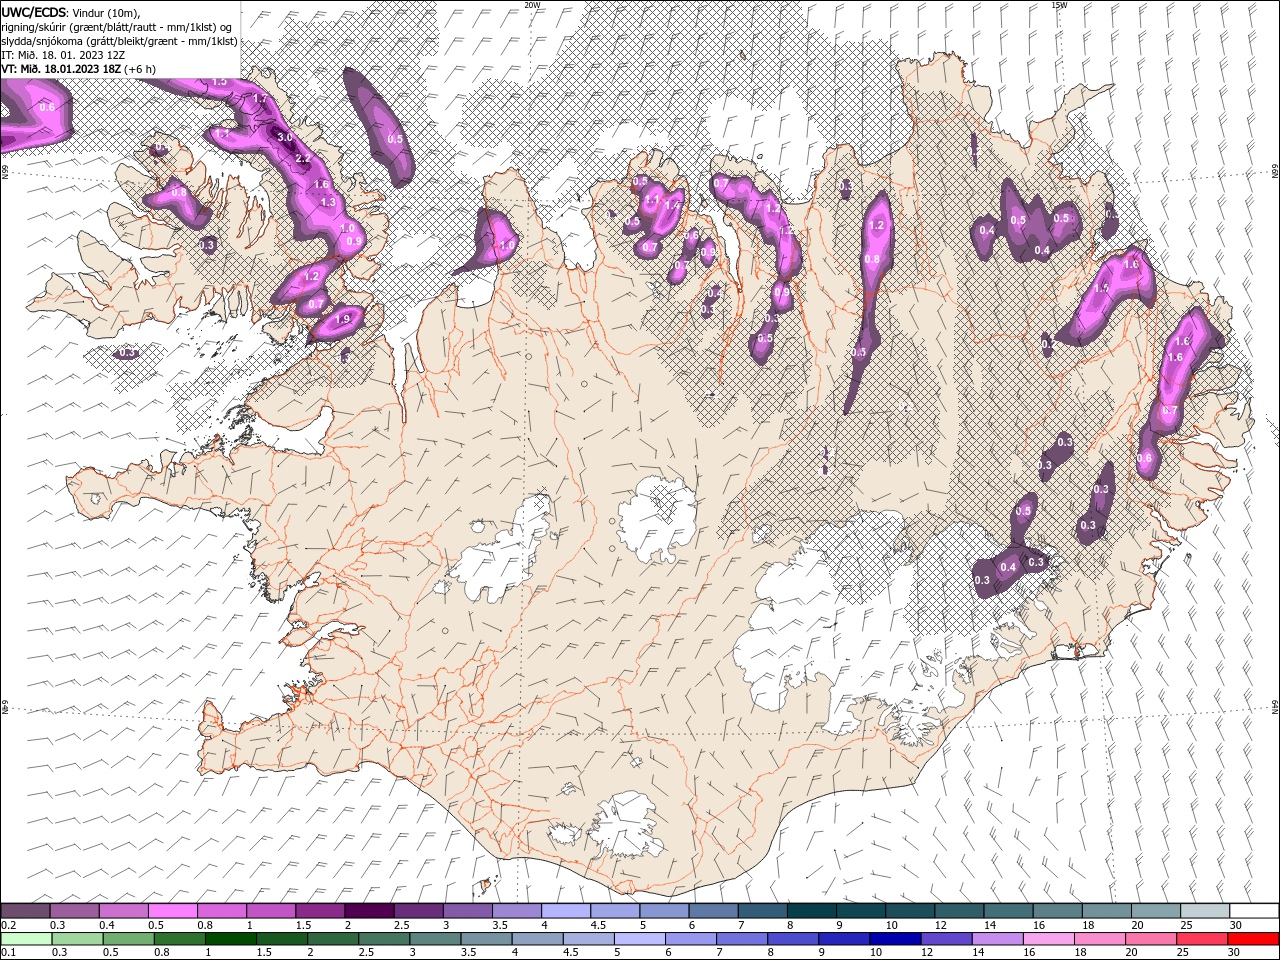Click the '2.2' precipitation value on map

(304, 158)
